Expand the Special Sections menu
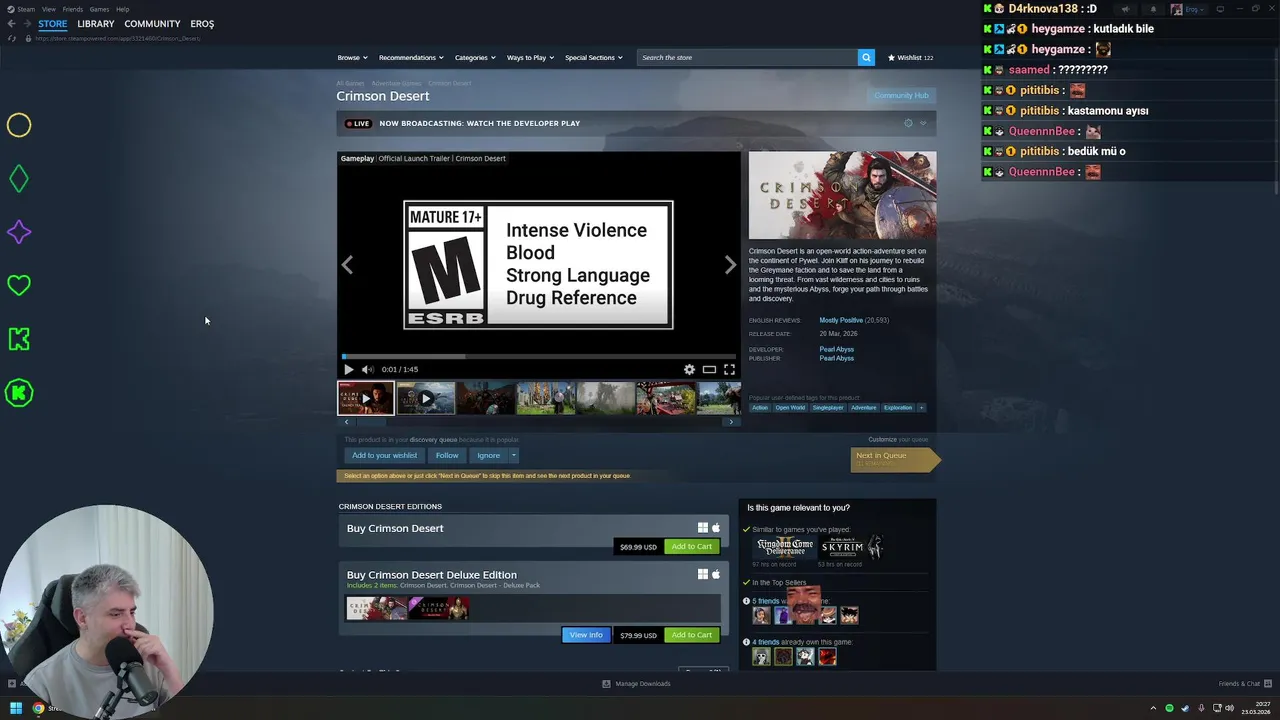This screenshot has height=720, width=1280. 594,57
